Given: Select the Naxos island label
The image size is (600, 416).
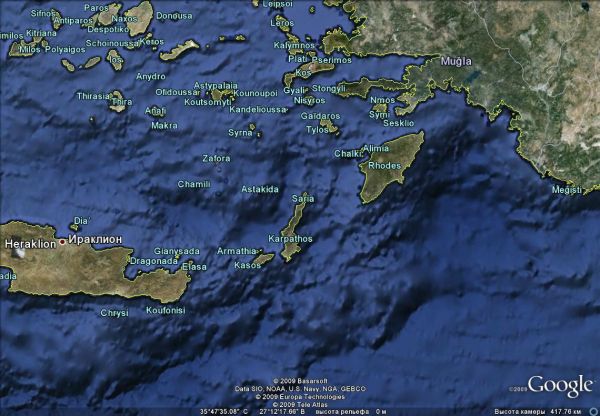Looking at the screenshot, I should click(x=125, y=18).
